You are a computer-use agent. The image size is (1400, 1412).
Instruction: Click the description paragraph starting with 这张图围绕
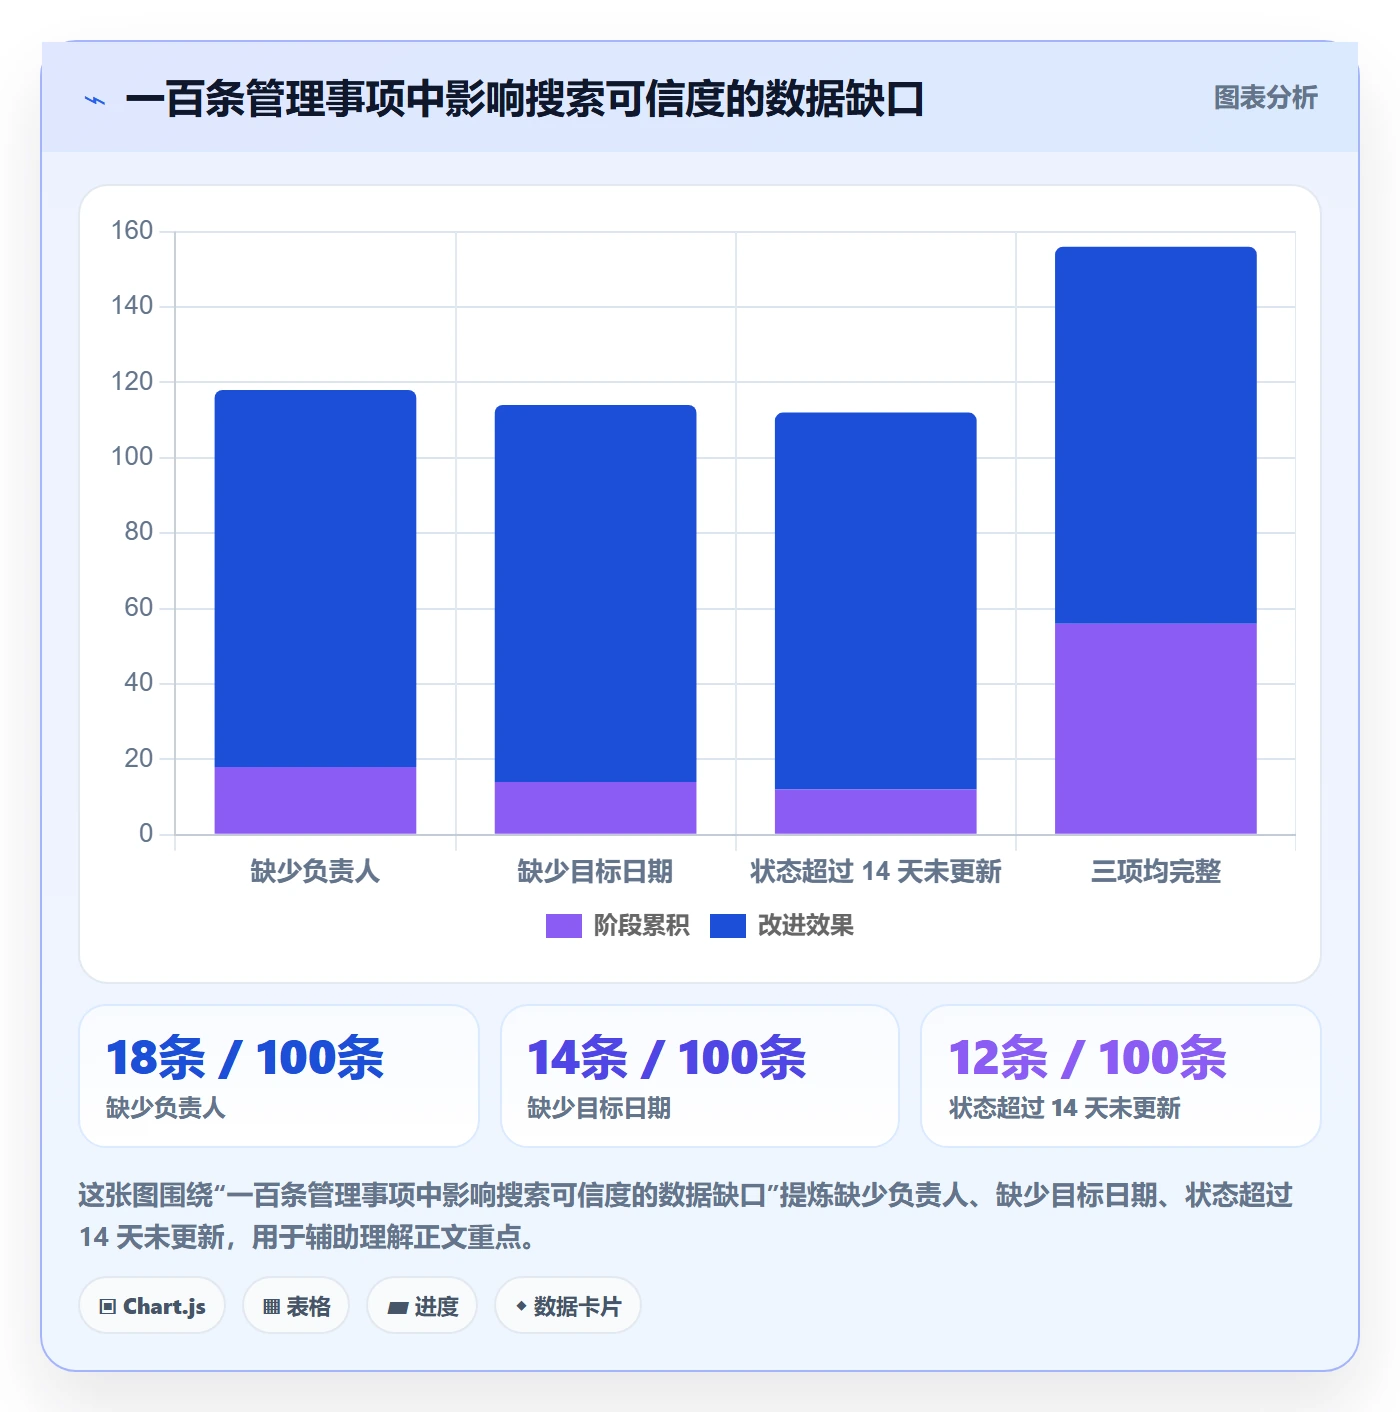click(686, 1216)
